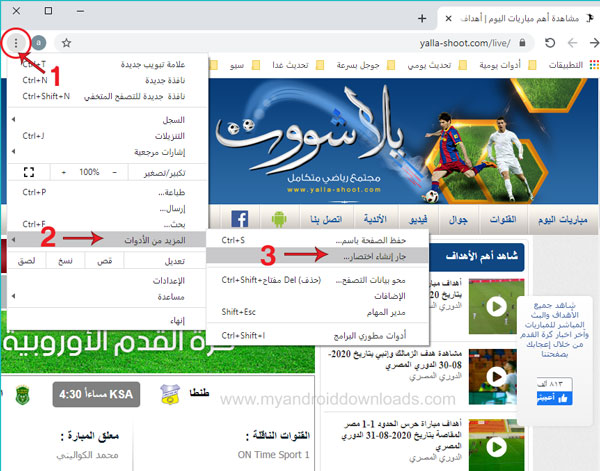Open التنزيلات from the menu
This screenshot has height=471, width=600.
click(108, 136)
